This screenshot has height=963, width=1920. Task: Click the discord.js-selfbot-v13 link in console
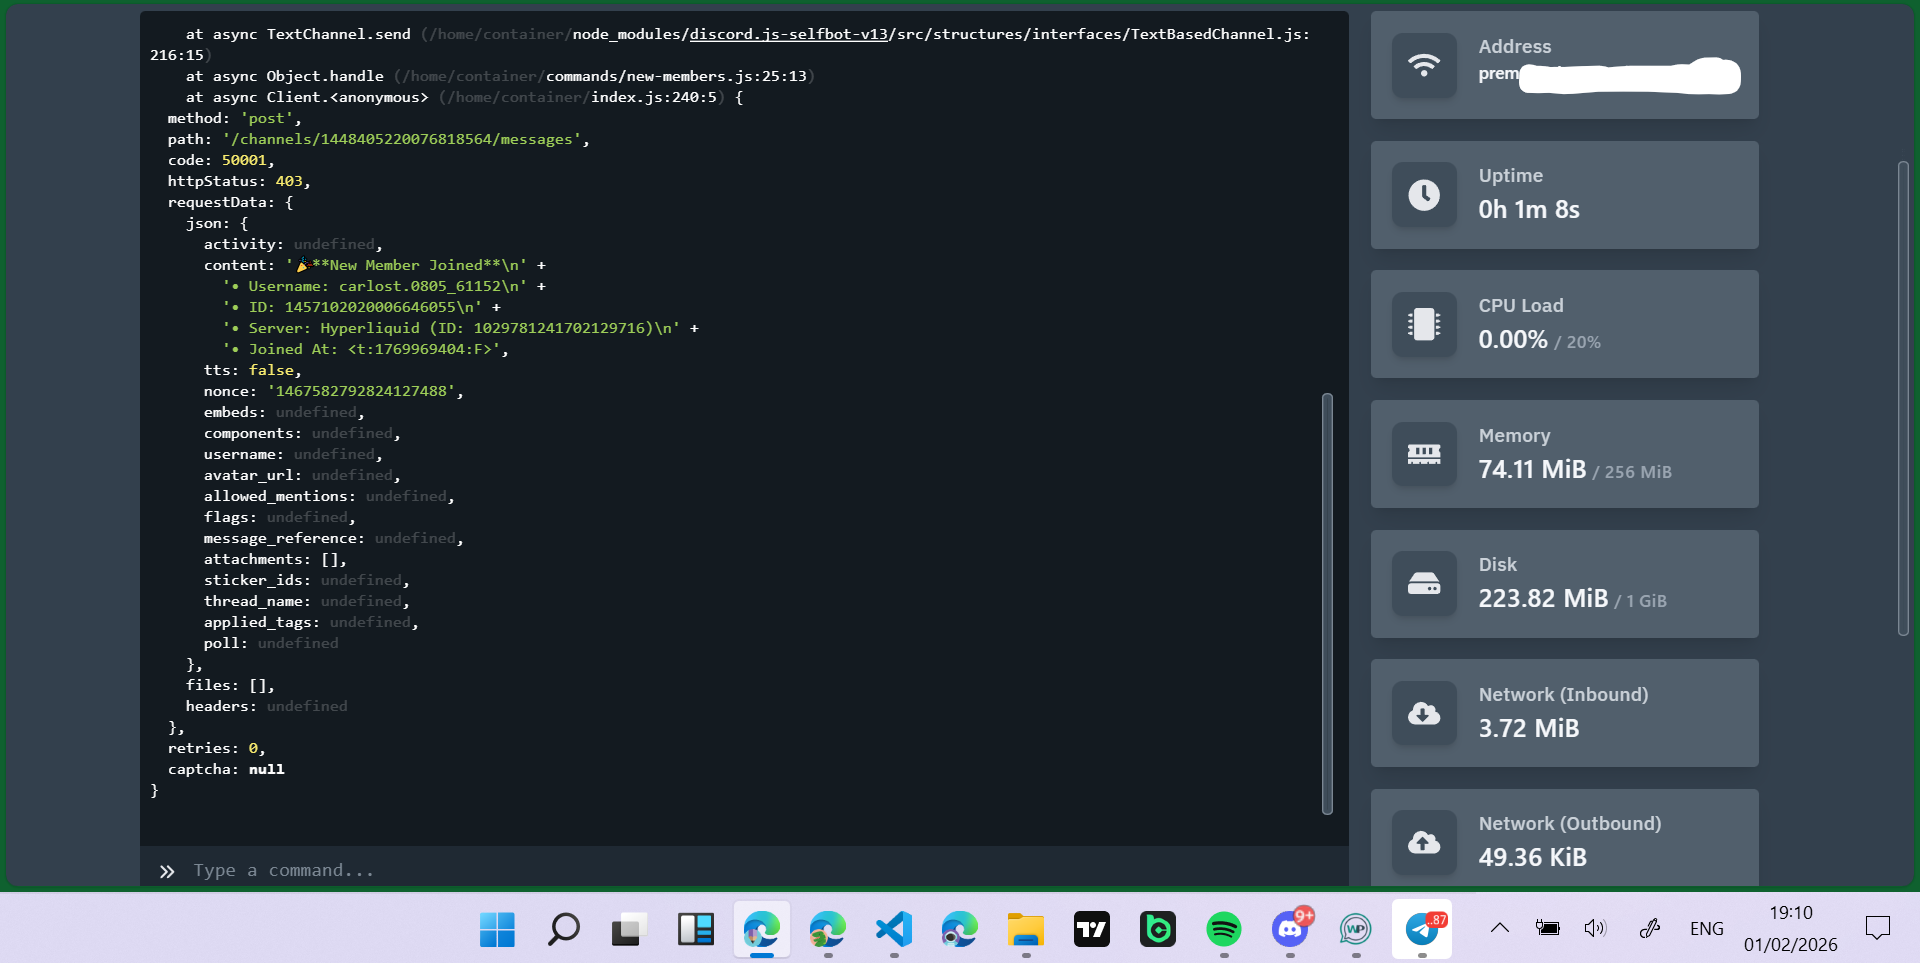pyautogui.click(x=788, y=34)
